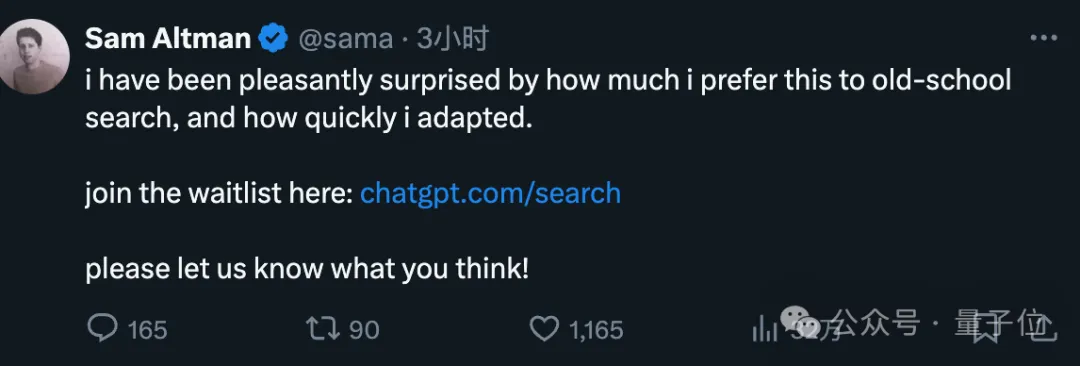Viewport: 1080px width, 366px height.
Task: Click the Sam Altman display name
Action: pos(168,40)
